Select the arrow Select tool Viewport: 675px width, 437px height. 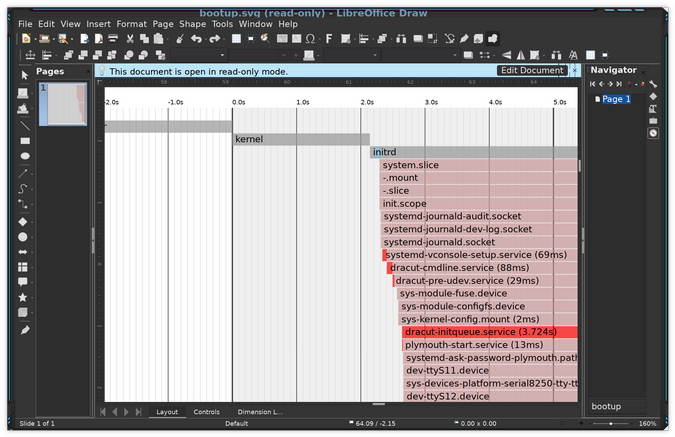[25, 76]
